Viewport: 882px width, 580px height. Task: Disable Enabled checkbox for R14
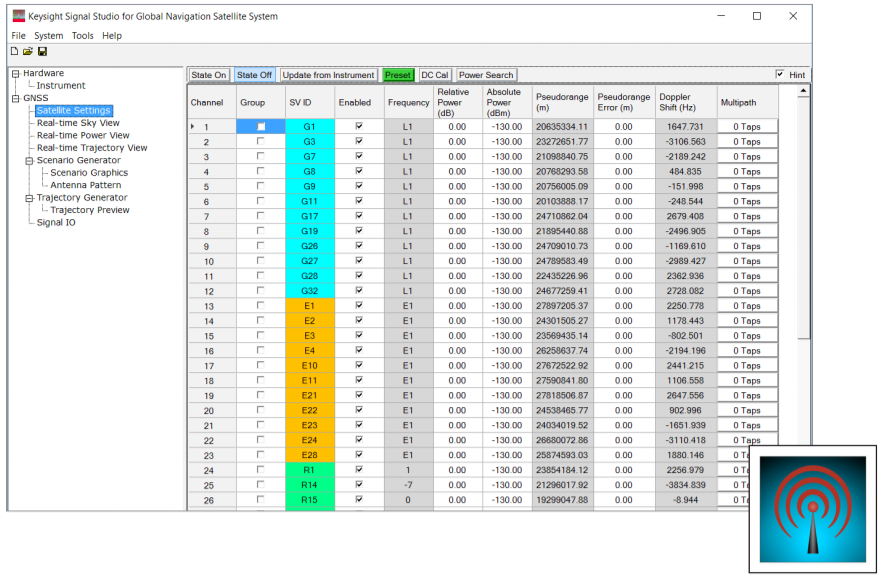tap(359, 484)
